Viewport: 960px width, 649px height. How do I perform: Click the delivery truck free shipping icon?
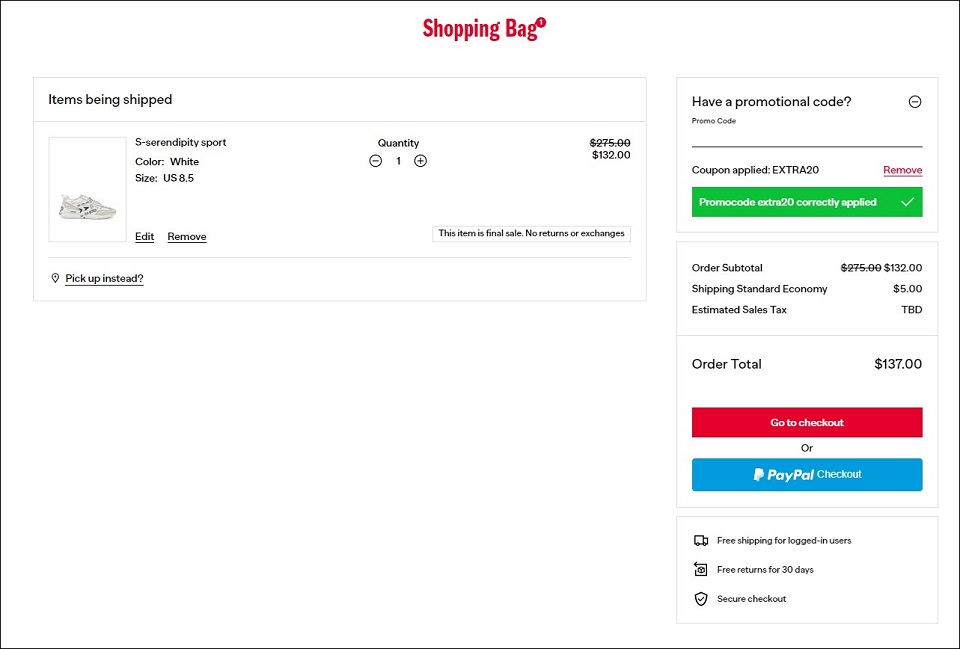[x=701, y=541]
